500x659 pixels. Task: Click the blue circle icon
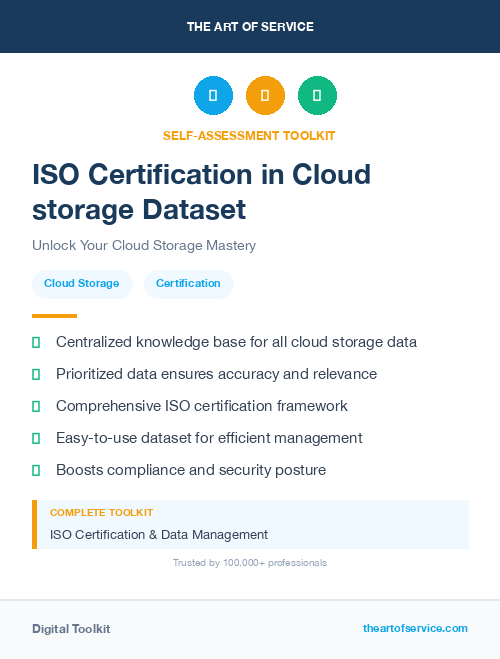pyautogui.click(x=213, y=95)
